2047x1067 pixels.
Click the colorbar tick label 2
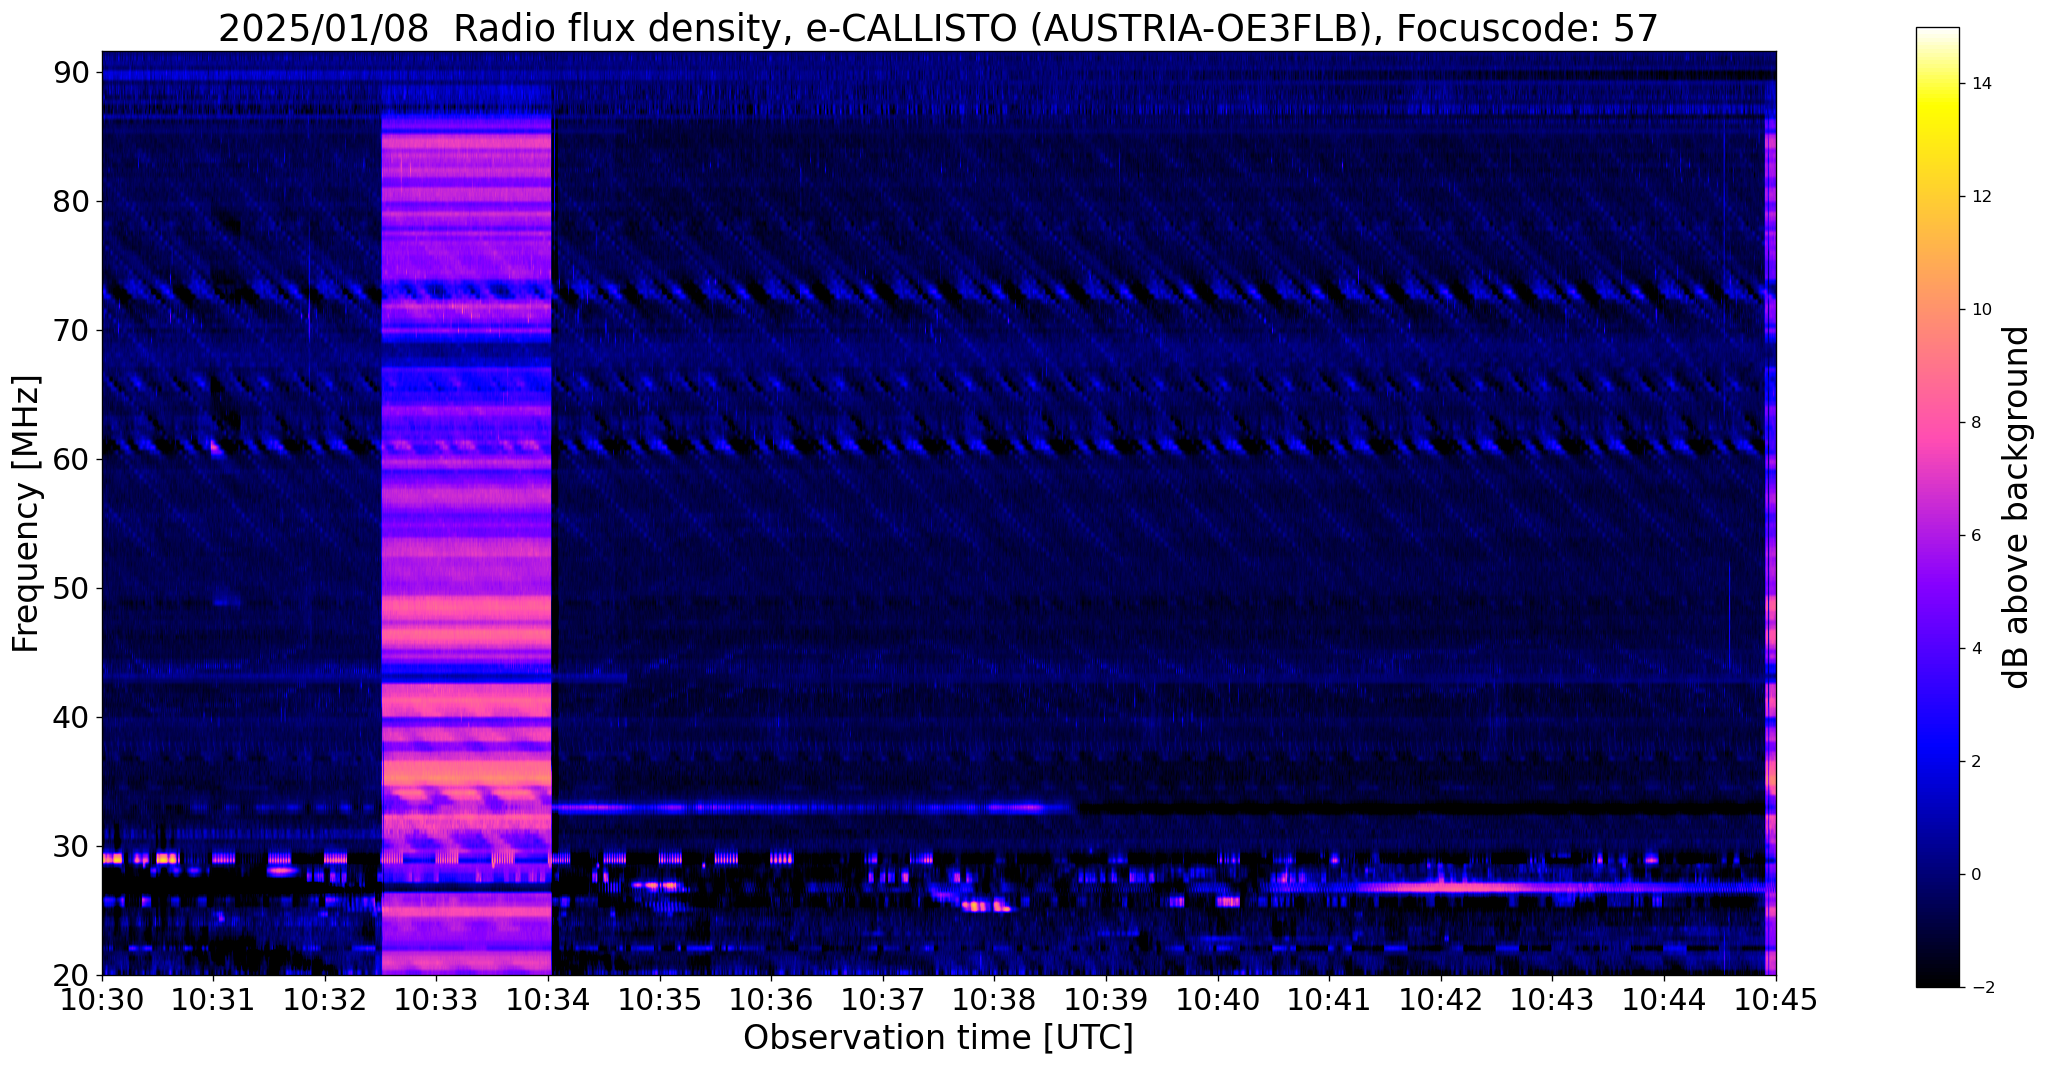click(x=1975, y=762)
